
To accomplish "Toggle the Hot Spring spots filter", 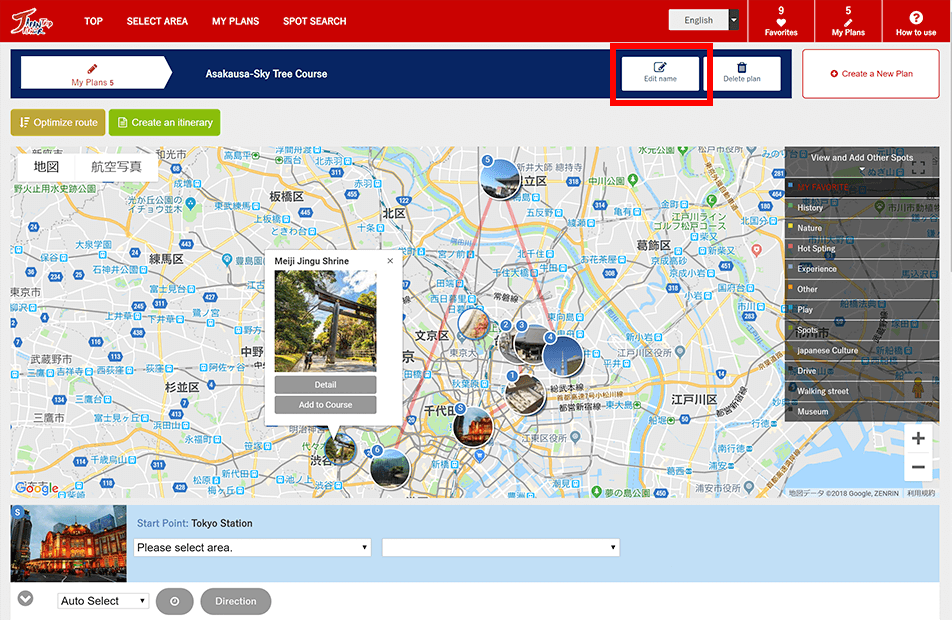I will pyautogui.click(x=862, y=248).
